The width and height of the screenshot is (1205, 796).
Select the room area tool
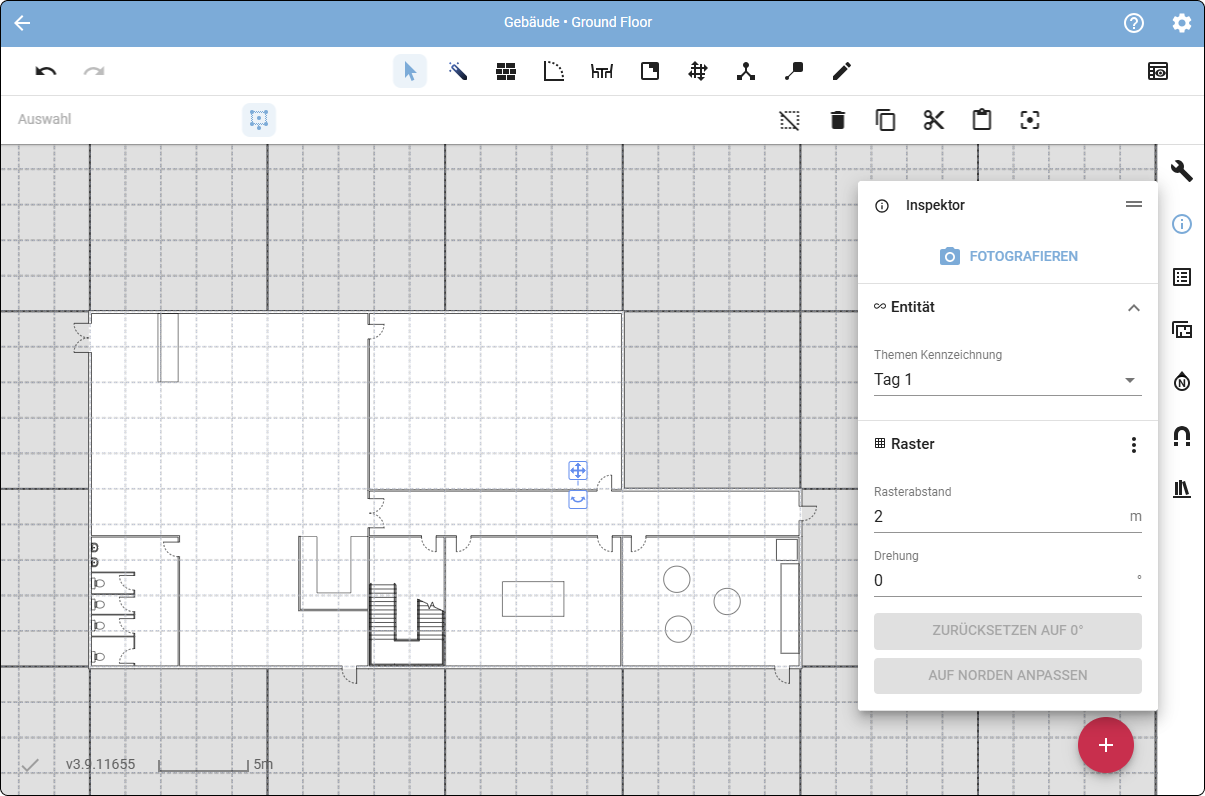point(650,71)
